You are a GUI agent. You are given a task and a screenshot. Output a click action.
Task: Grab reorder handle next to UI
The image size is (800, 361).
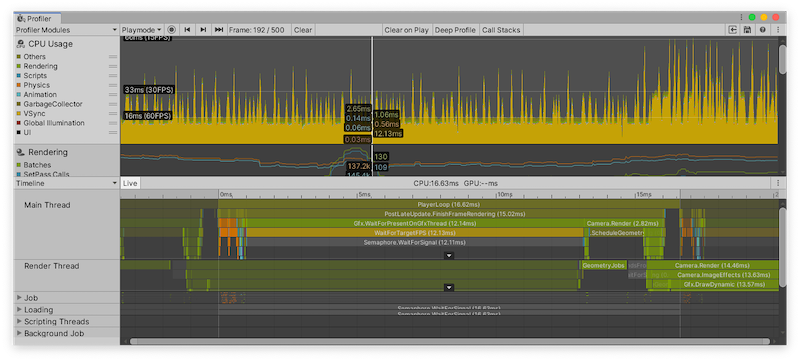click(113, 132)
